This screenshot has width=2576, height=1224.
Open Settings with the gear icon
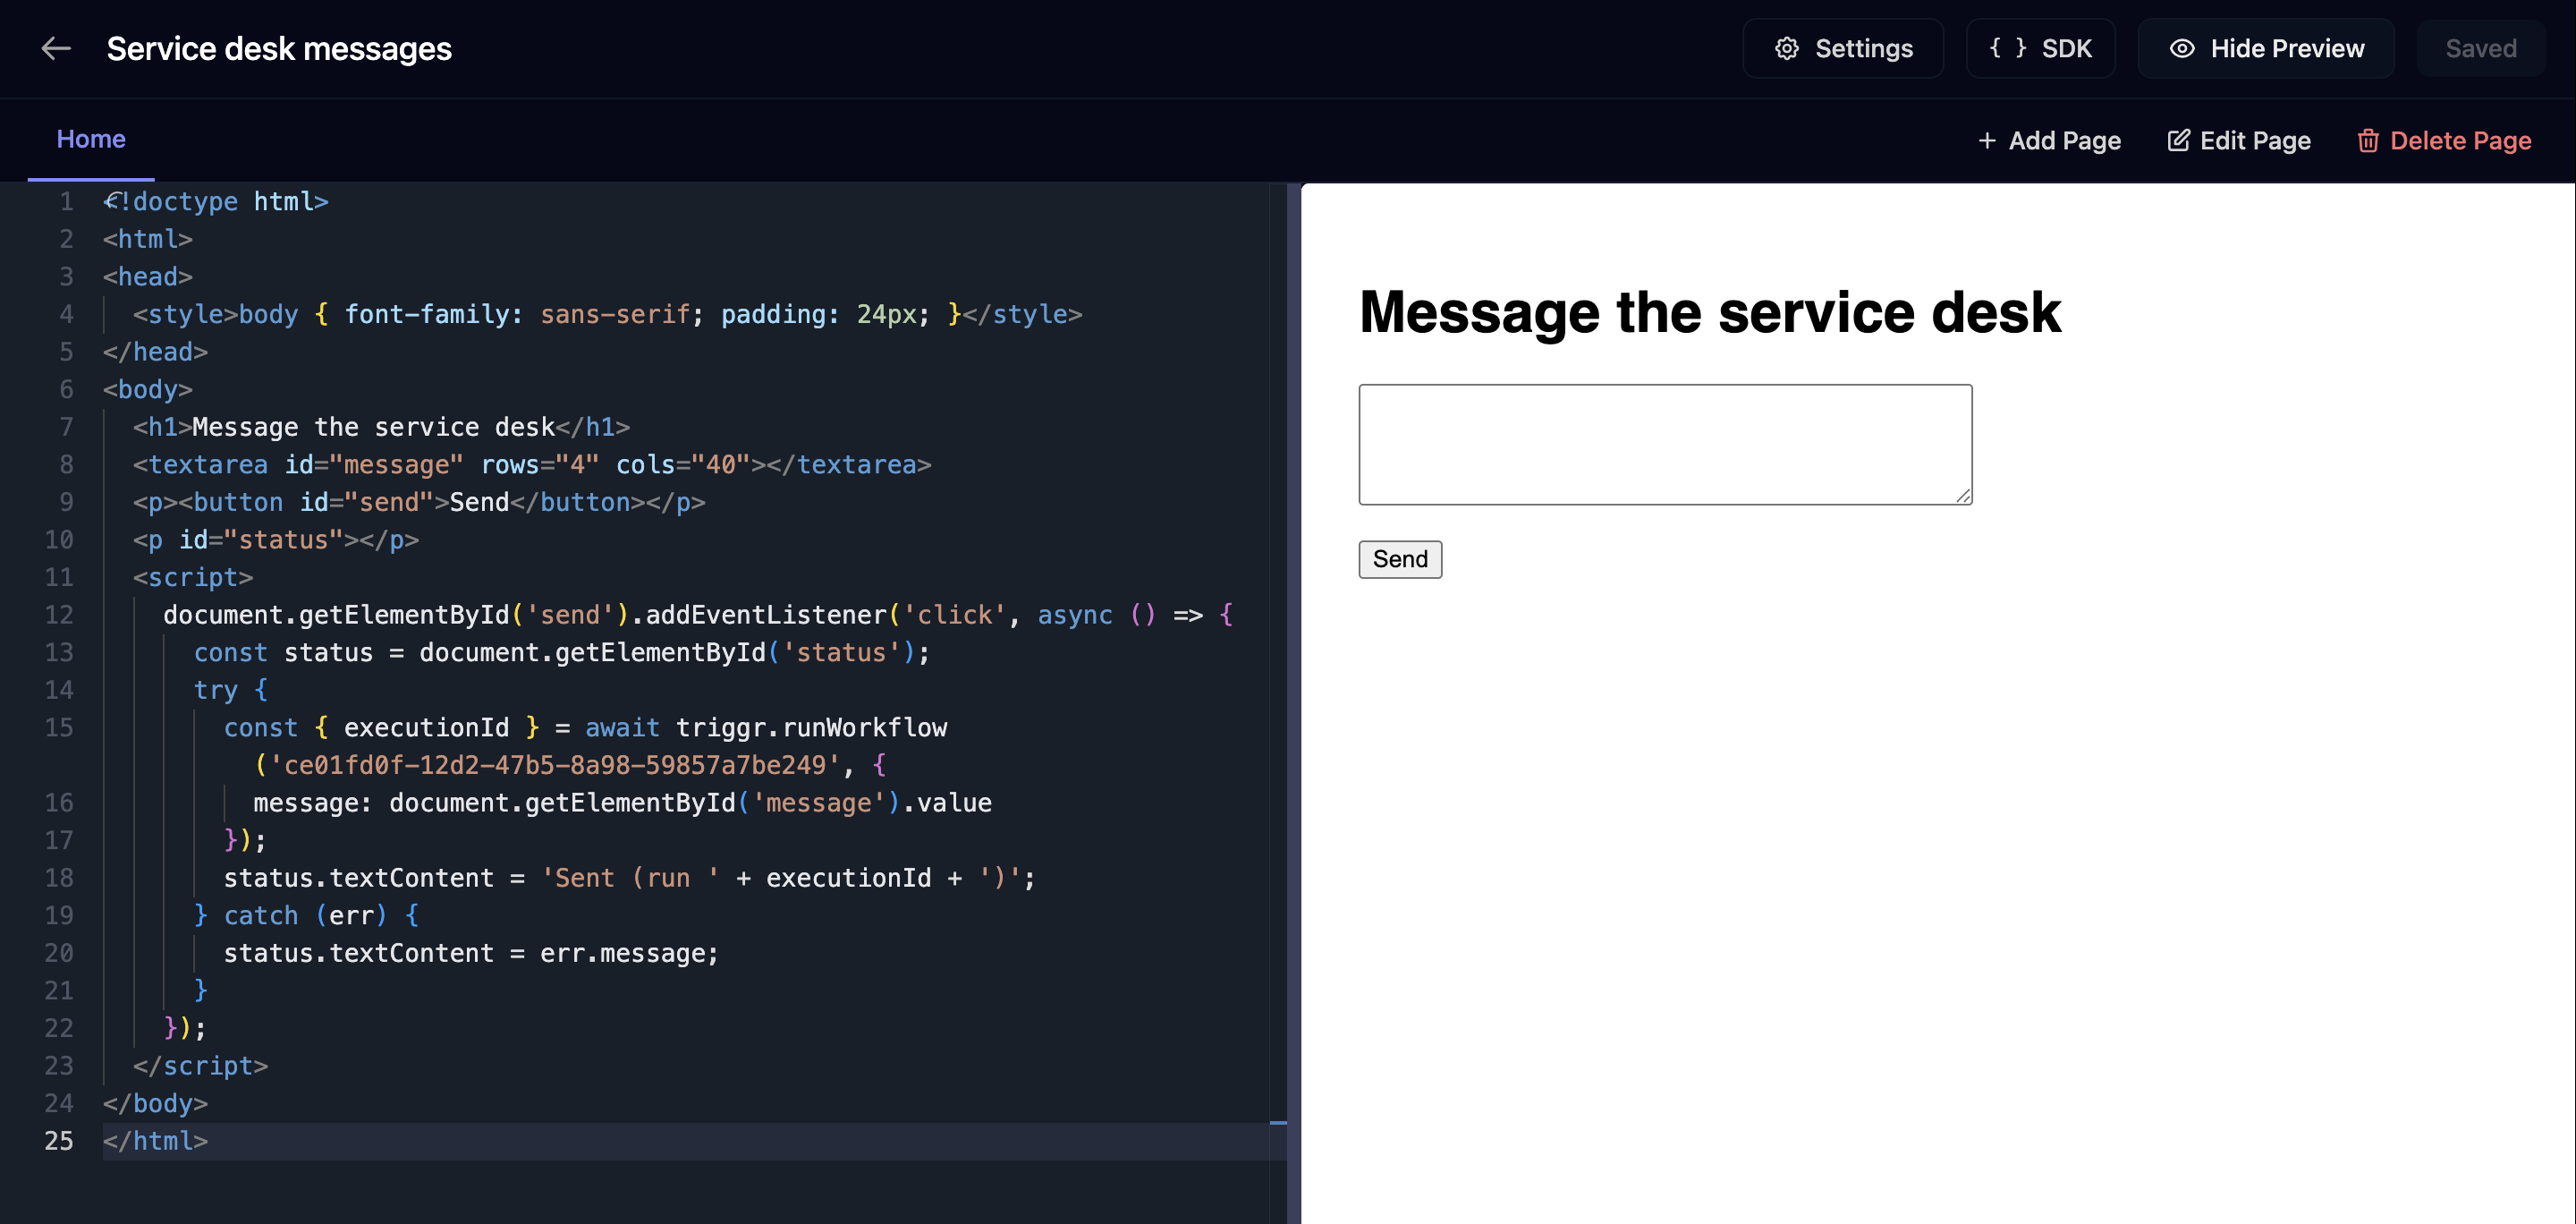[1842, 48]
